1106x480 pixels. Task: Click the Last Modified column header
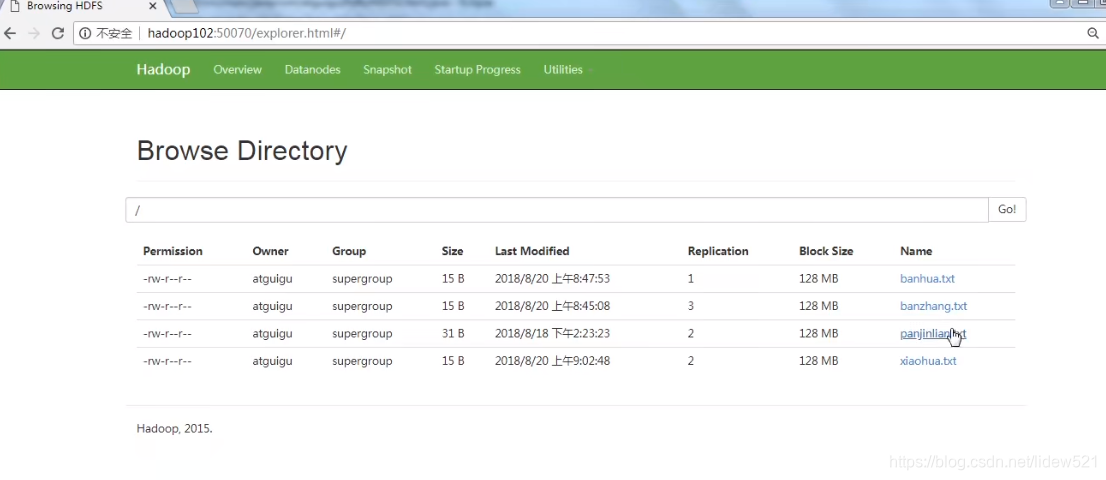coord(532,251)
